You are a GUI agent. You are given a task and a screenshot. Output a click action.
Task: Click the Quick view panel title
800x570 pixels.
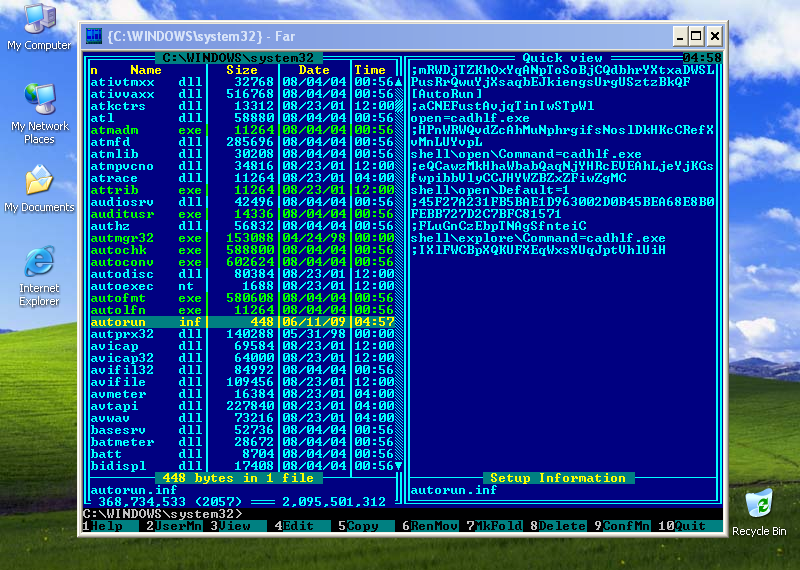click(562, 58)
